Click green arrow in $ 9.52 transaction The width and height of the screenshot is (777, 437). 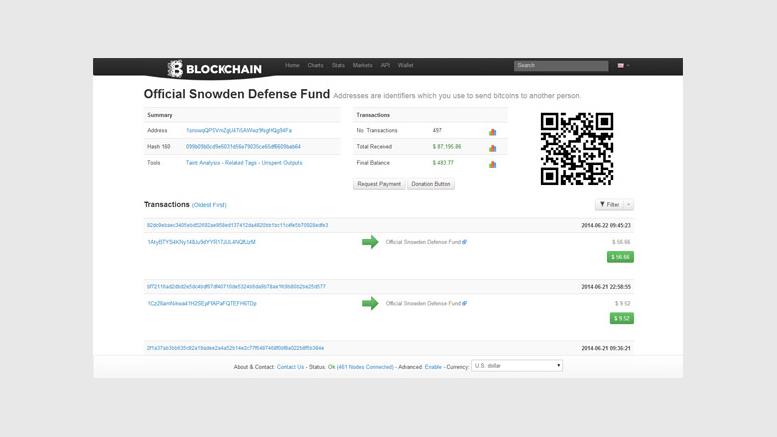[x=370, y=303]
